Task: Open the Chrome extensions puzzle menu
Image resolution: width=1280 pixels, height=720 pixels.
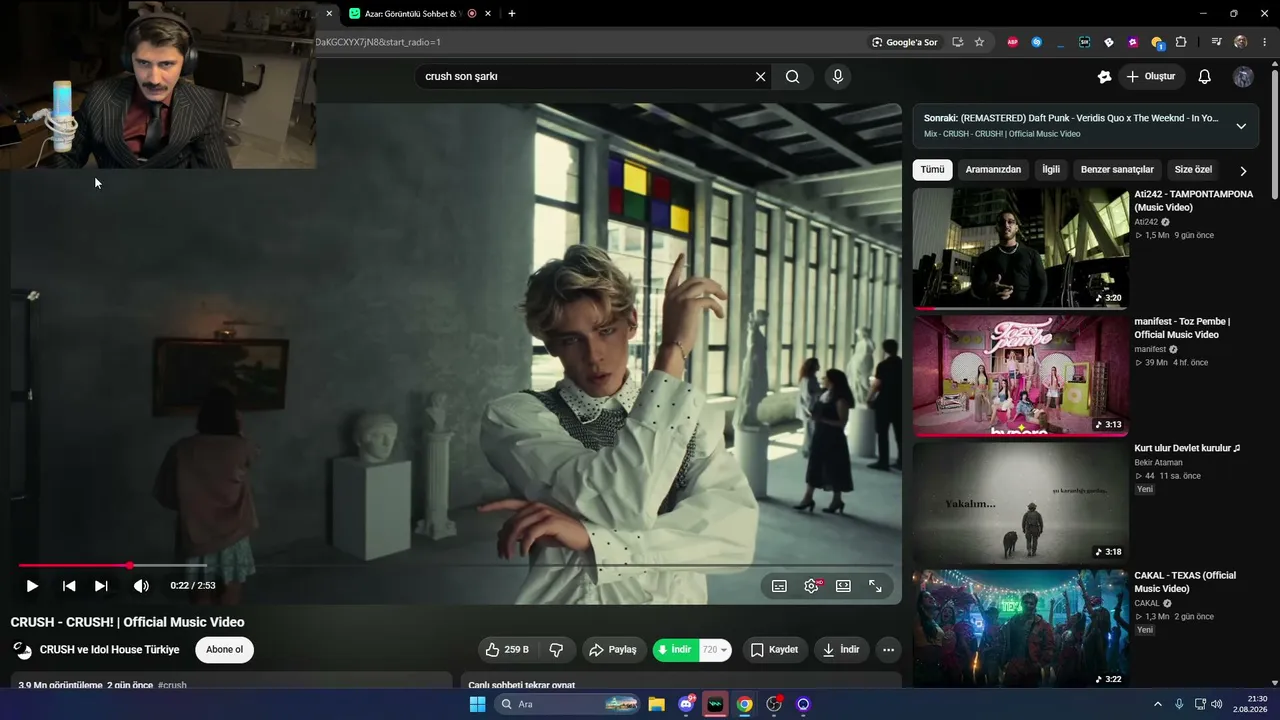Action: (x=1181, y=42)
